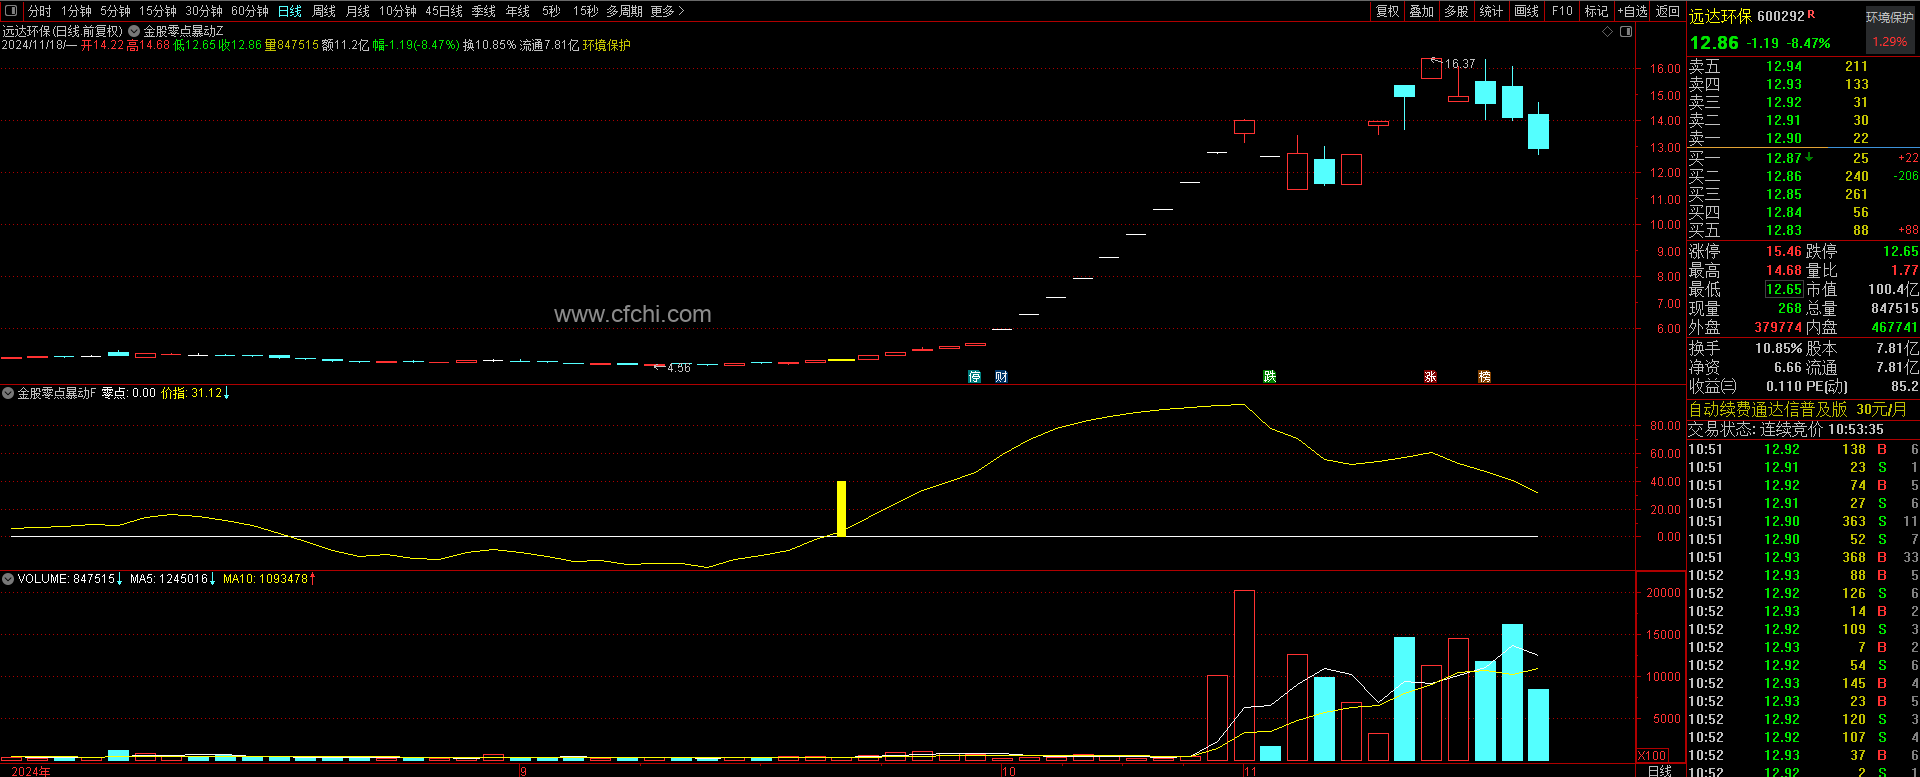Click the 多股 multi-stock button
This screenshot has width=1920, height=777.
pos(1457,11)
